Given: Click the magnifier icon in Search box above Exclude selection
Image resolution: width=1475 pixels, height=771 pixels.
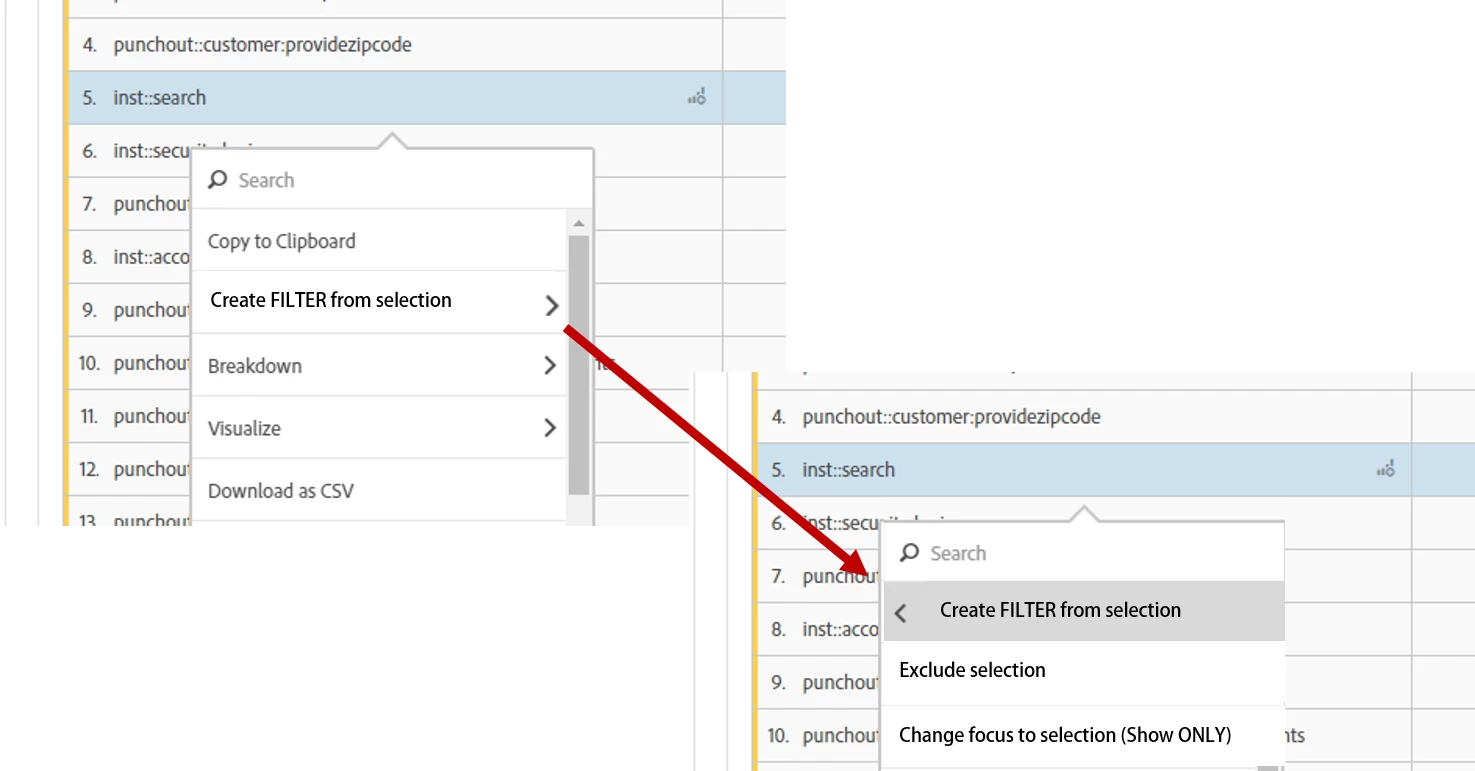Looking at the screenshot, I should pyautogui.click(x=909, y=553).
